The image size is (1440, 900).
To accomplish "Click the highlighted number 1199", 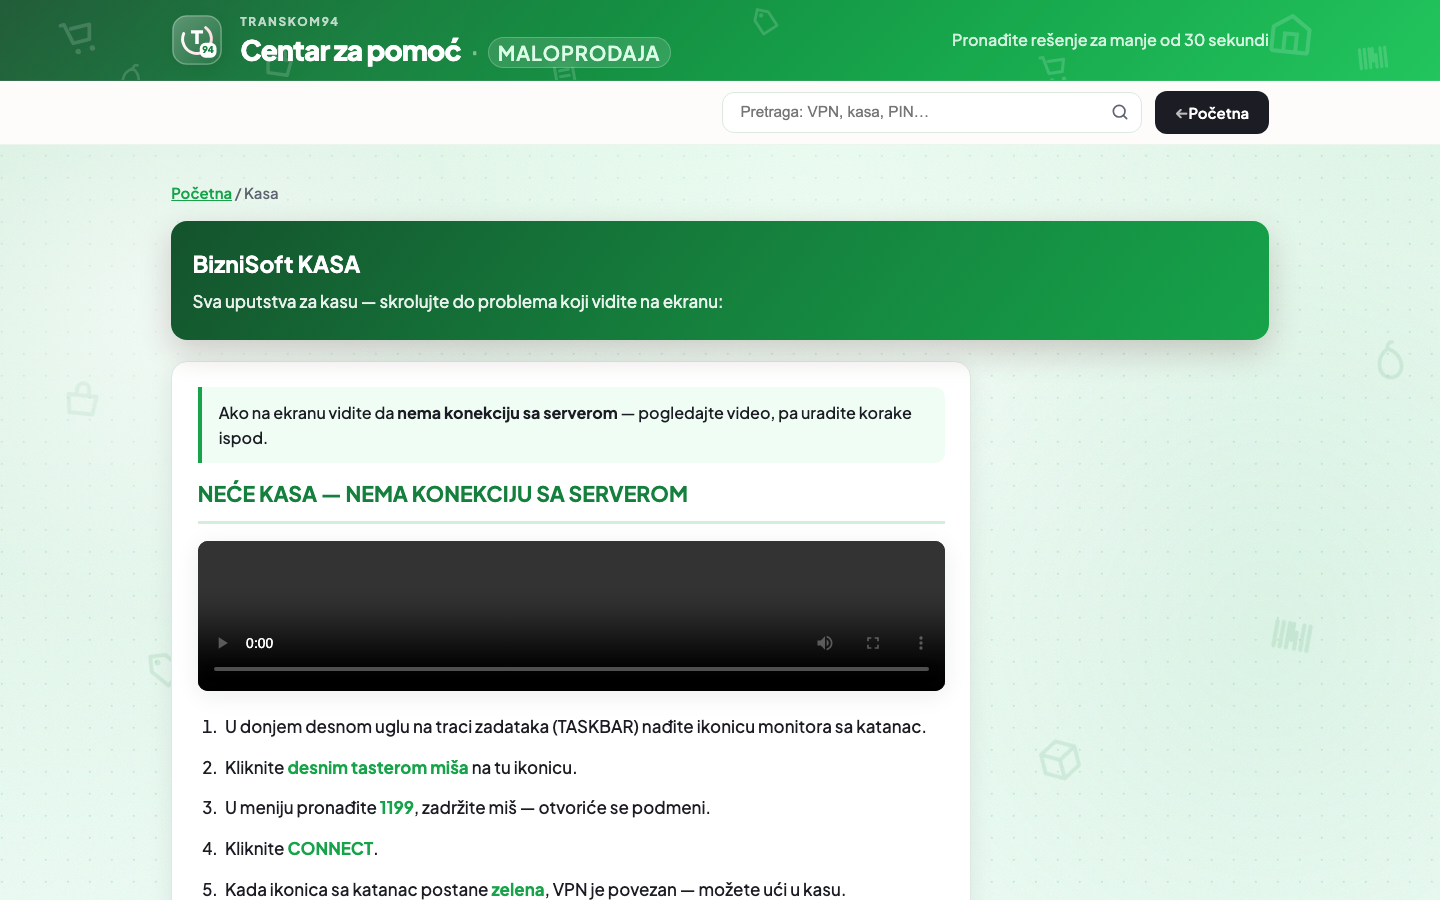I will [x=397, y=807].
